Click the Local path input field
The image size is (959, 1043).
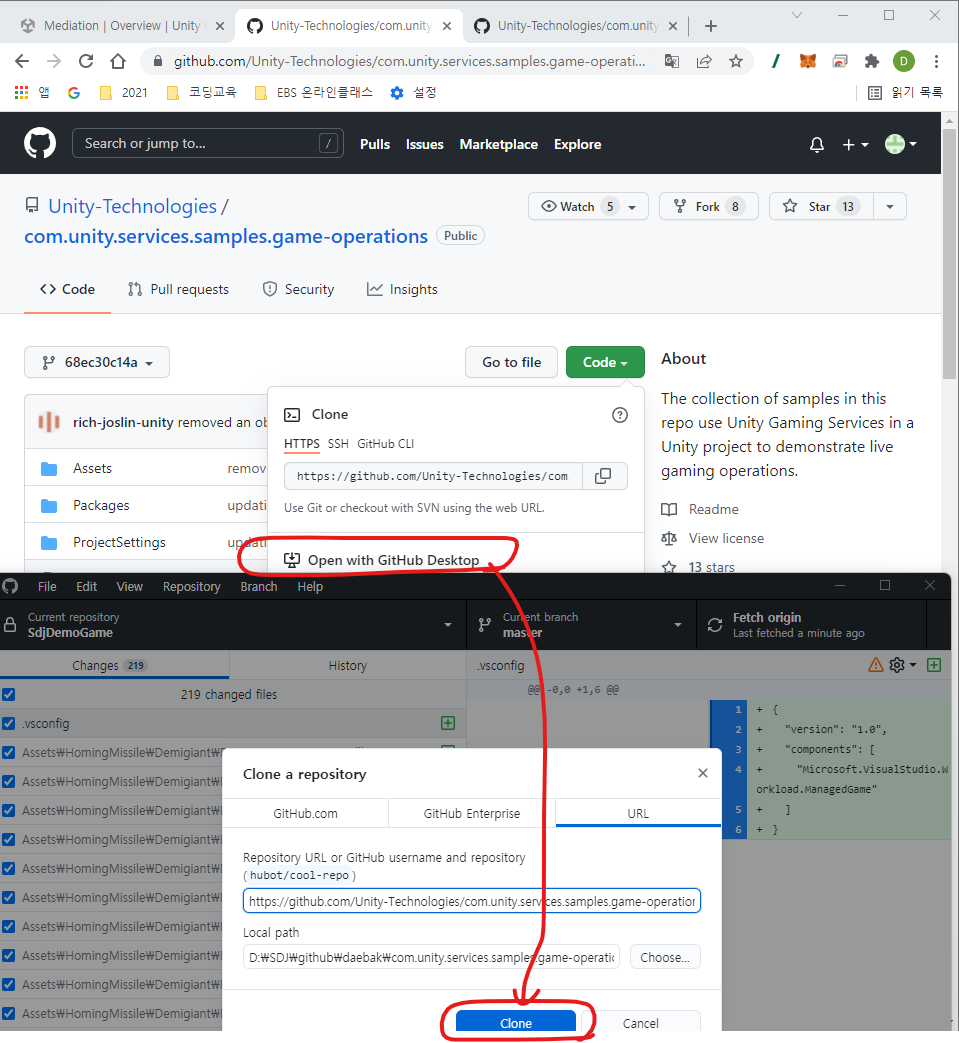pos(431,957)
